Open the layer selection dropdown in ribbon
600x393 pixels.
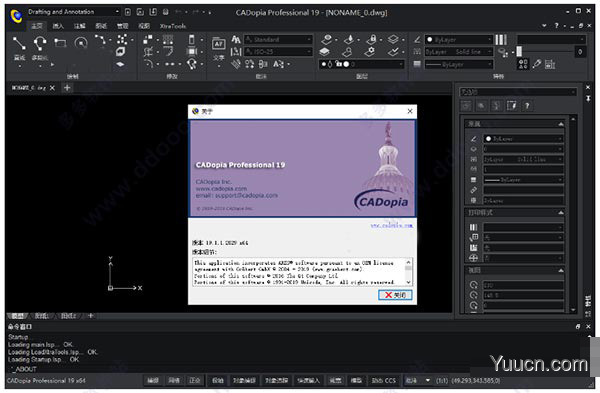pyautogui.click(x=362, y=64)
